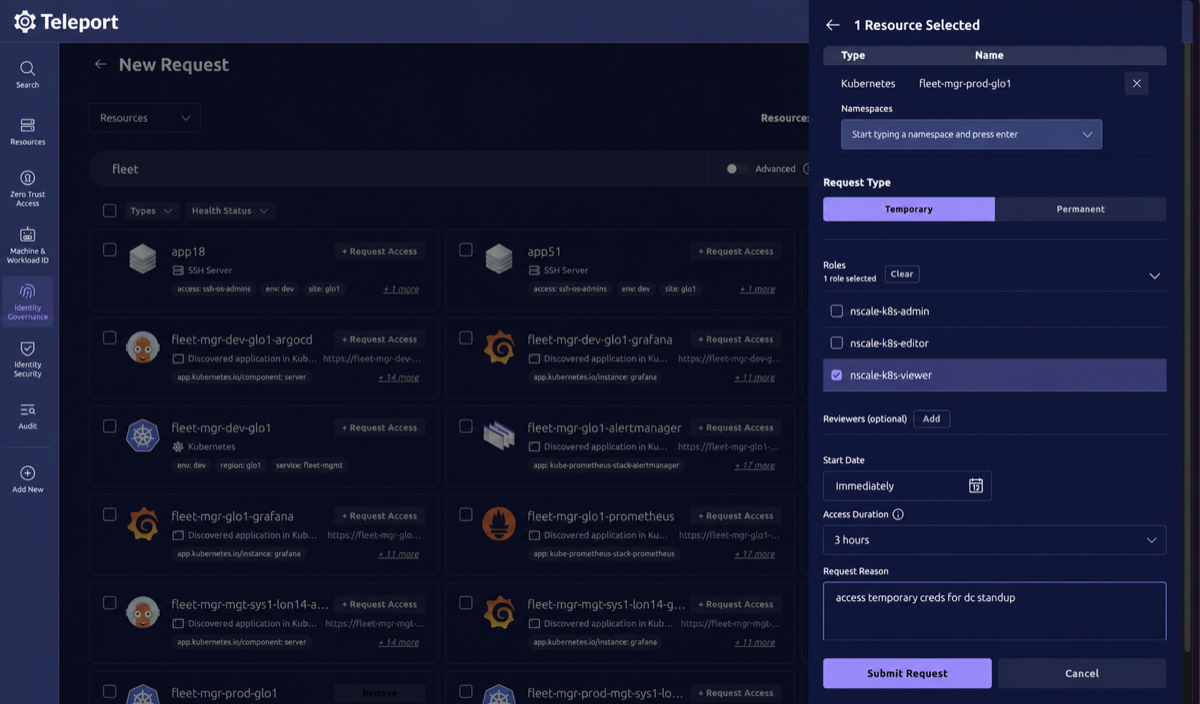
Task: Open the Namespaces combo box
Action: [x=971, y=134]
